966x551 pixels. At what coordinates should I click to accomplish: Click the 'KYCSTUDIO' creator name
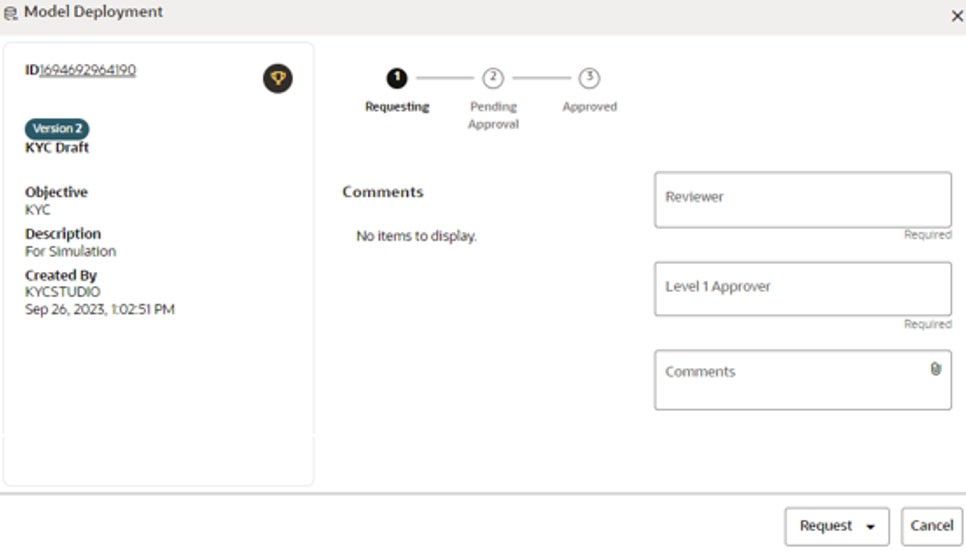[62, 292]
